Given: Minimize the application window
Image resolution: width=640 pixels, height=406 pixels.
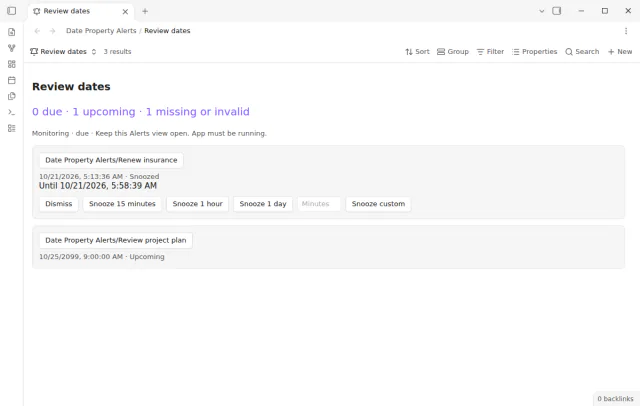Looking at the screenshot, I should coord(581,11).
